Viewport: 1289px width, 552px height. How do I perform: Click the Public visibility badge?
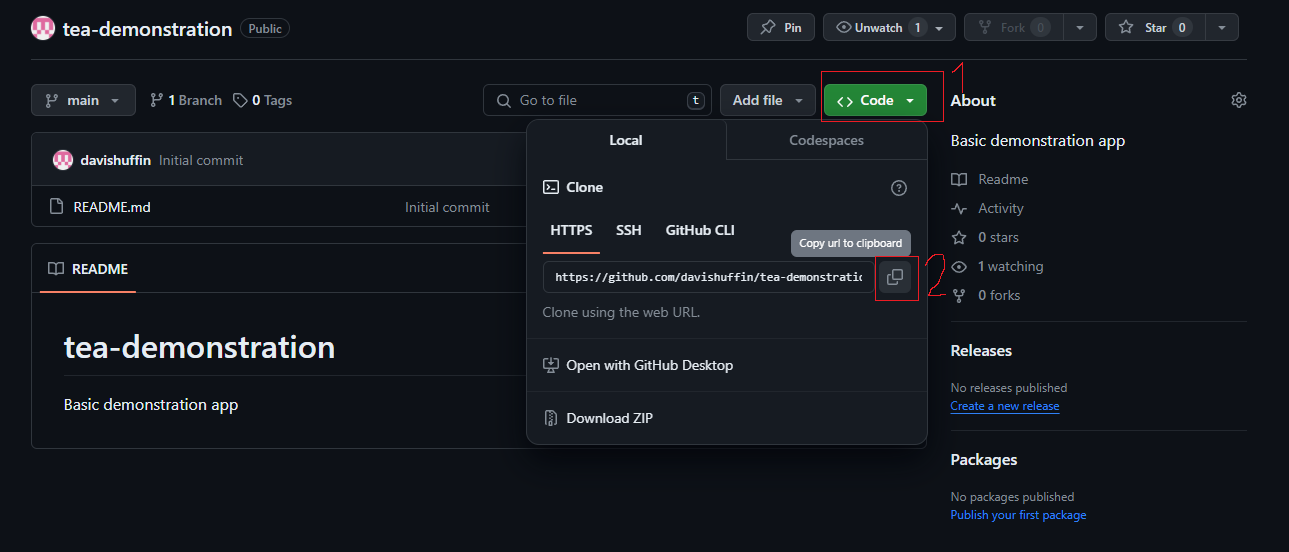pyautogui.click(x=265, y=29)
